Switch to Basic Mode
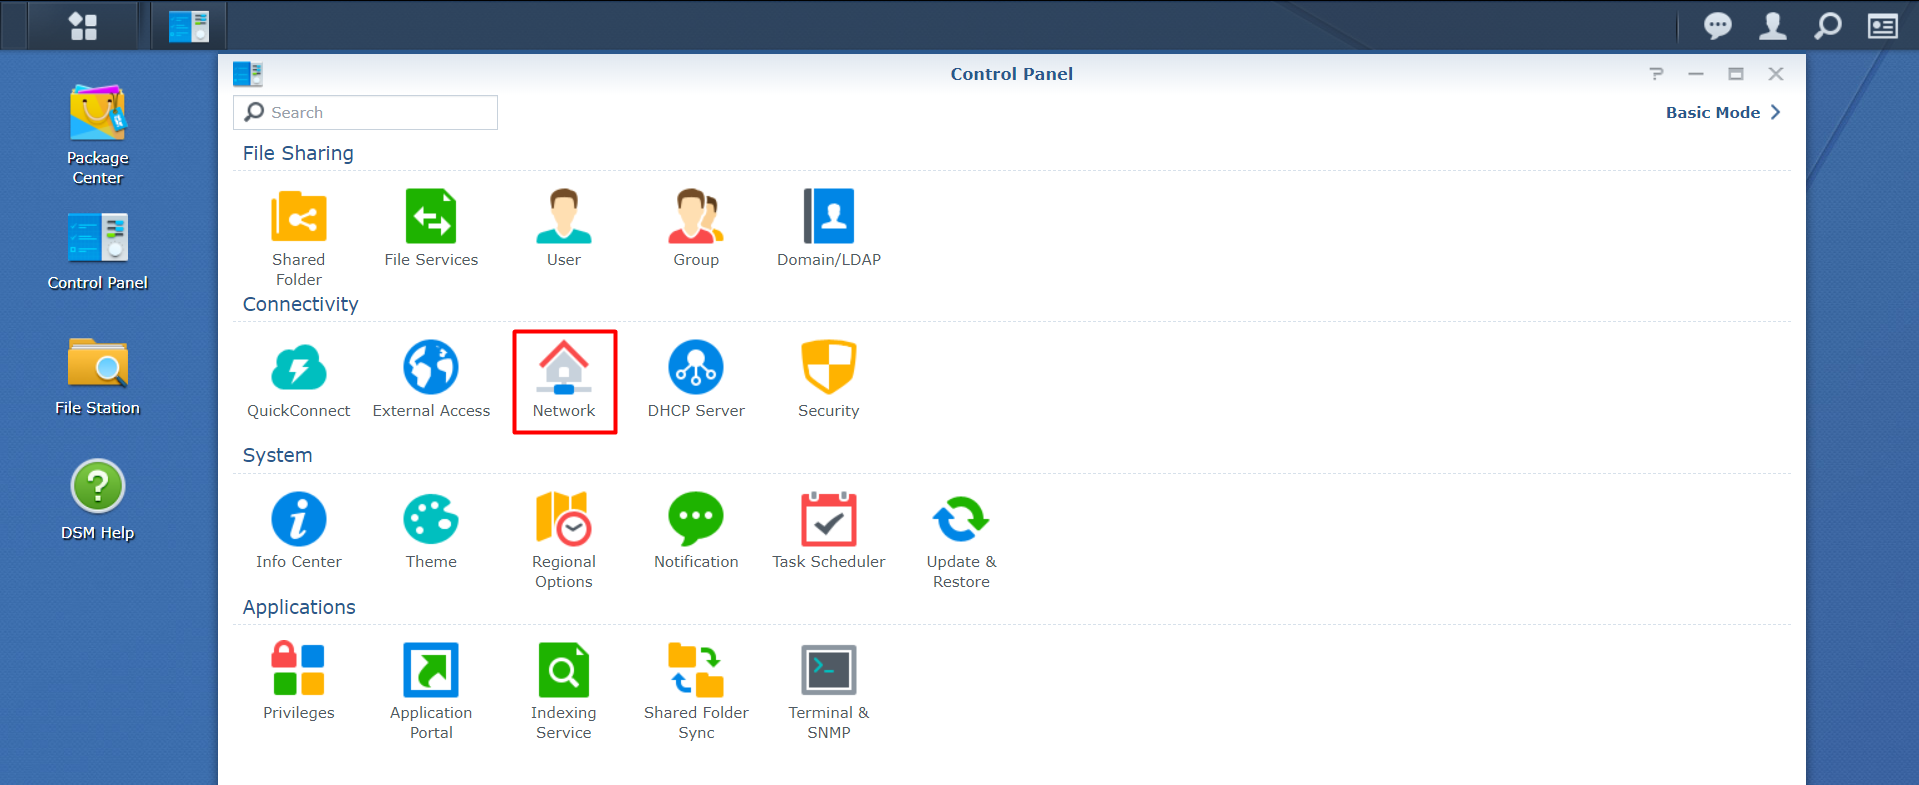1919x785 pixels. (1723, 112)
